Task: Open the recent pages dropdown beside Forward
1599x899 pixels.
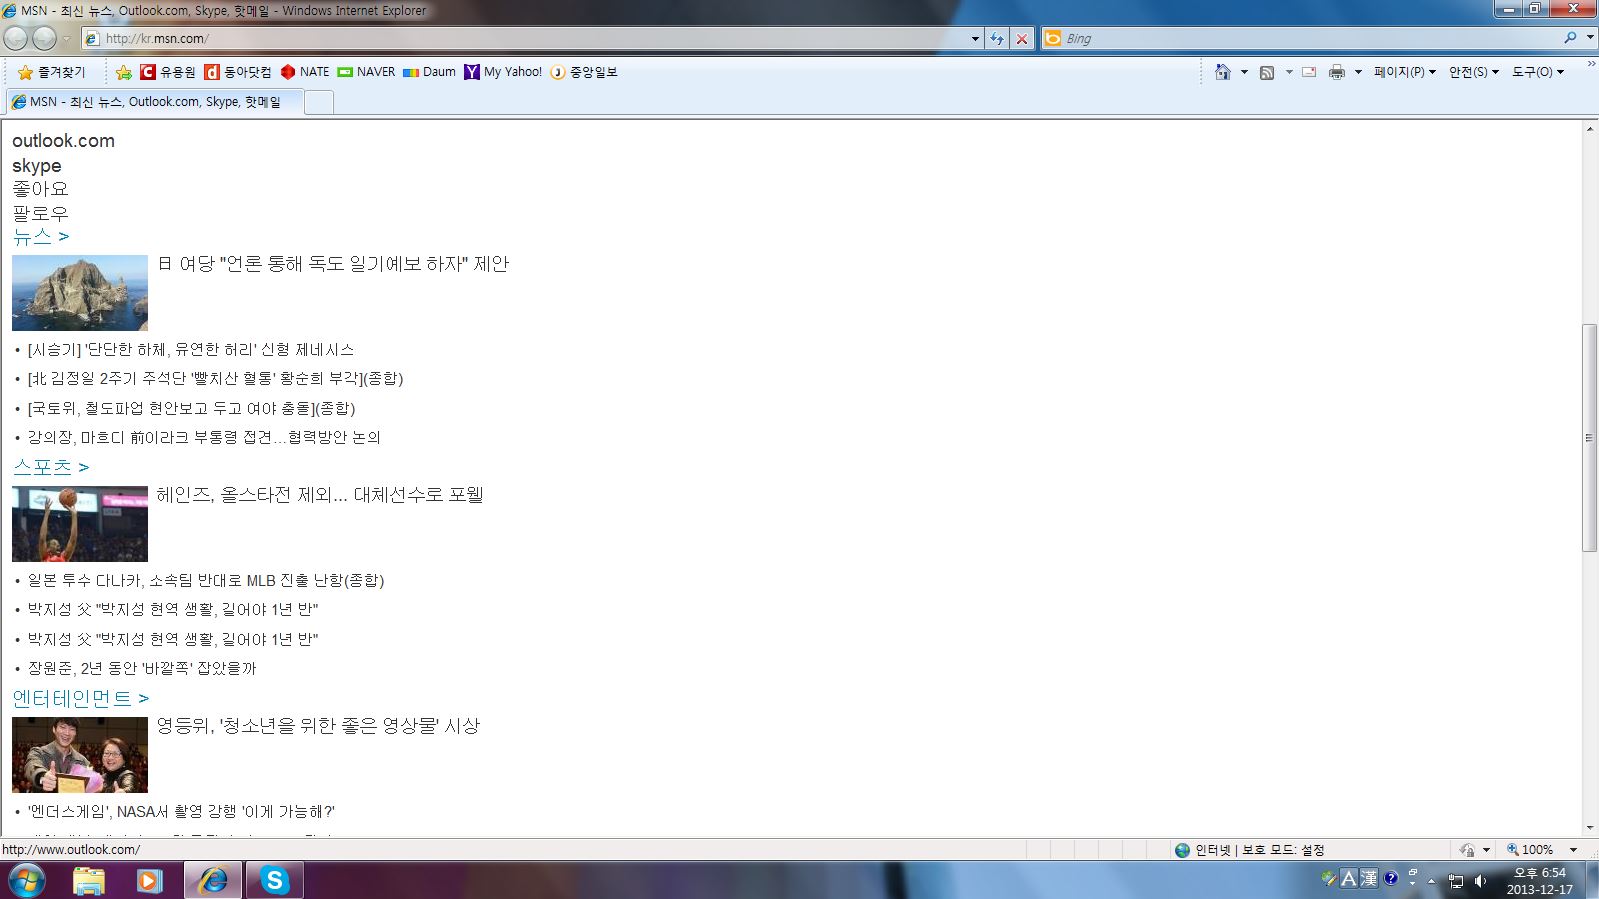Action: 67,39
